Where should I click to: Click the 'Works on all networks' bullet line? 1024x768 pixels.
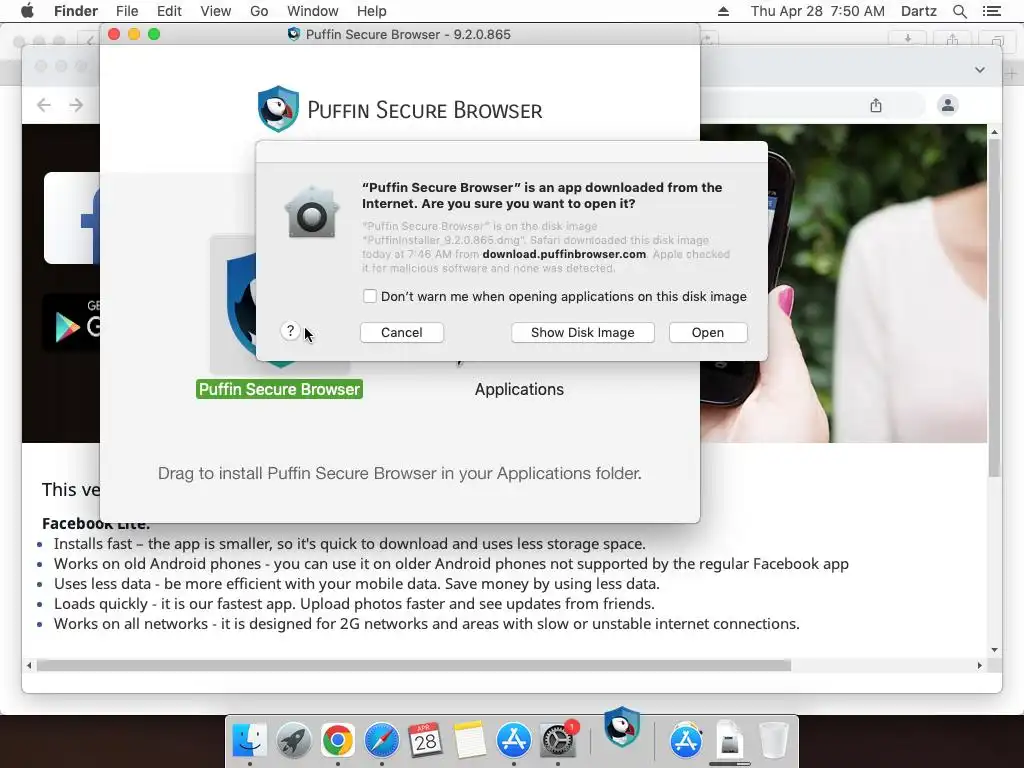click(x=426, y=624)
